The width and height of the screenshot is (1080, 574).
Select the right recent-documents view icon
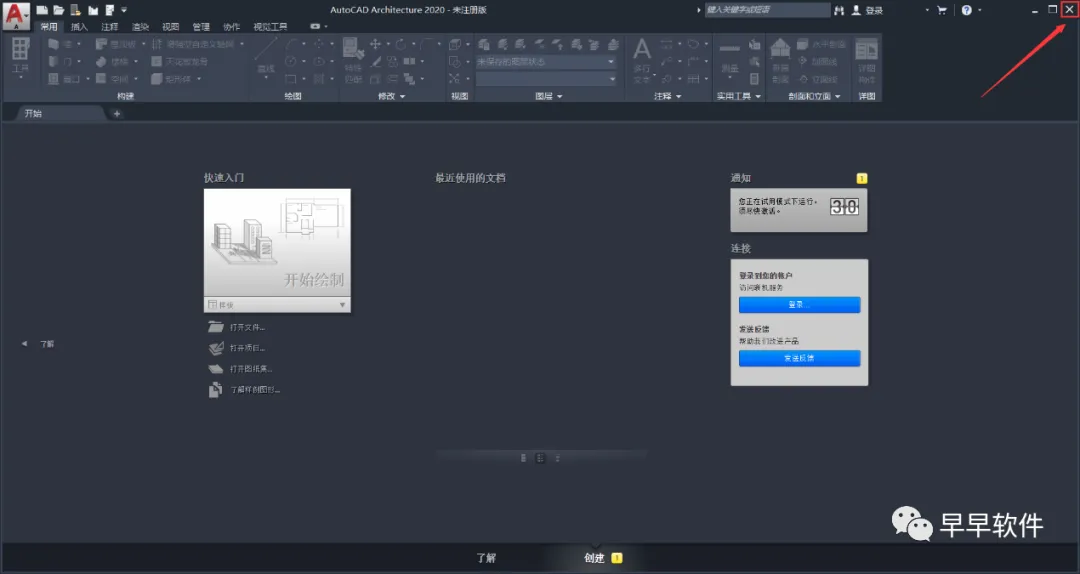[557, 458]
